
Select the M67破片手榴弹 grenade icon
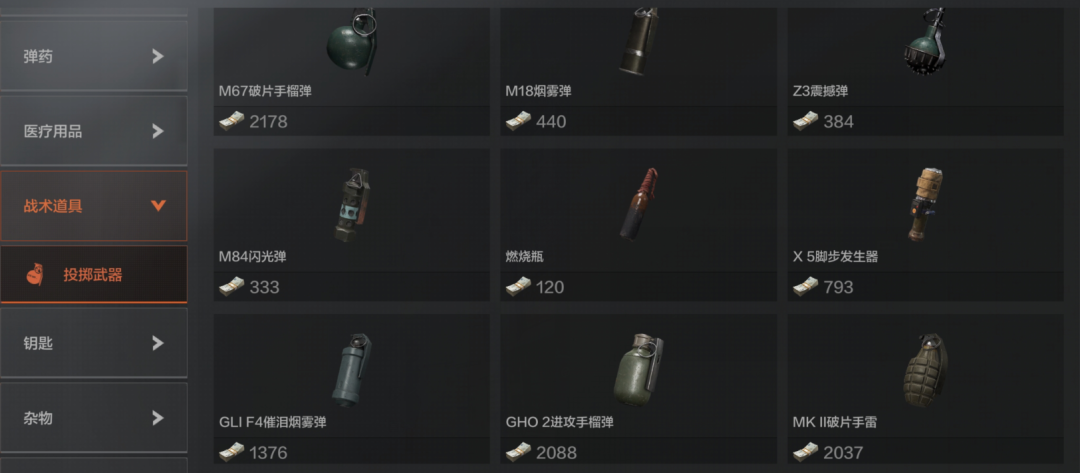[x=352, y=41]
